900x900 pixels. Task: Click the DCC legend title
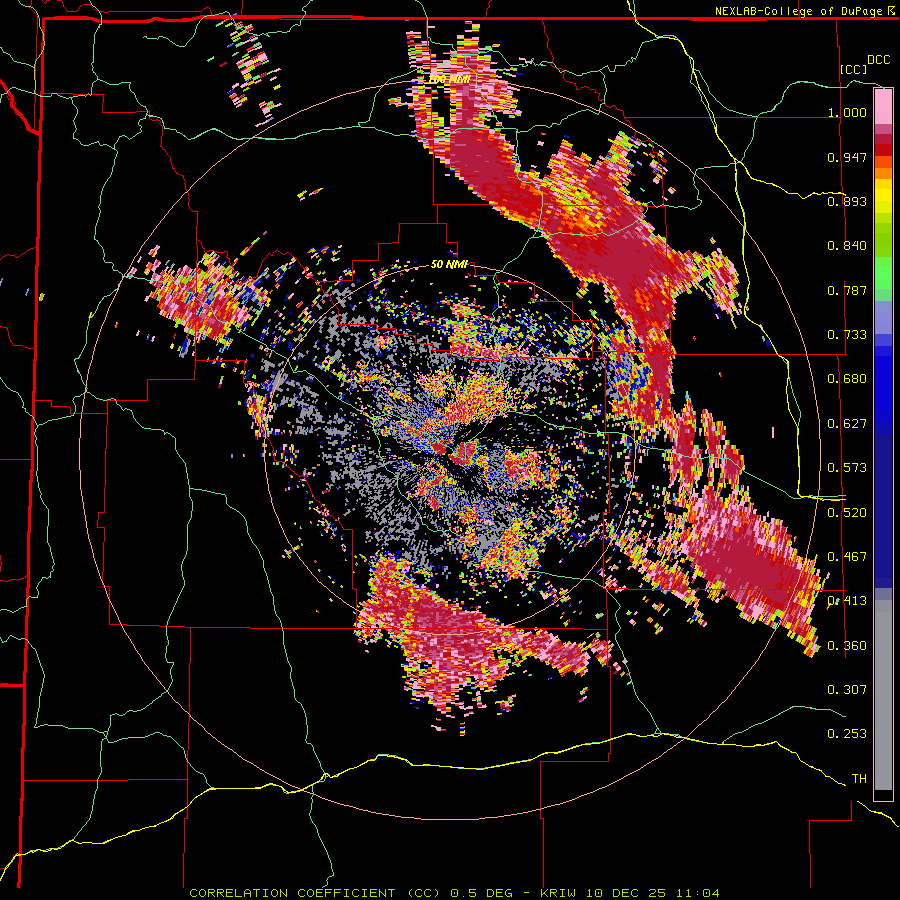tap(878, 60)
